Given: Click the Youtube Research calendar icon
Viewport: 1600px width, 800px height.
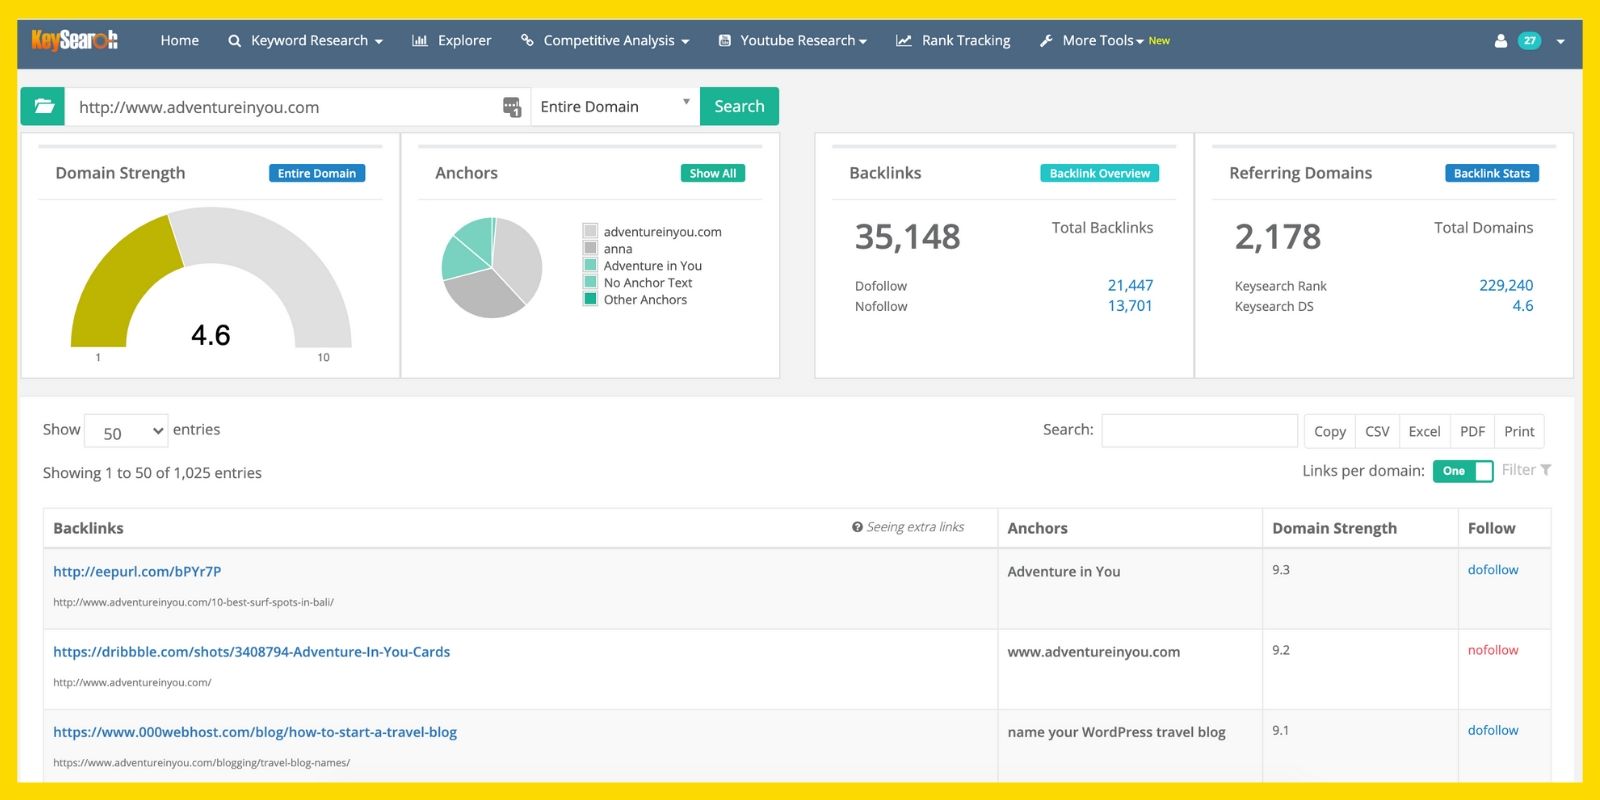Looking at the screenshot, I should tap(725, 41).
